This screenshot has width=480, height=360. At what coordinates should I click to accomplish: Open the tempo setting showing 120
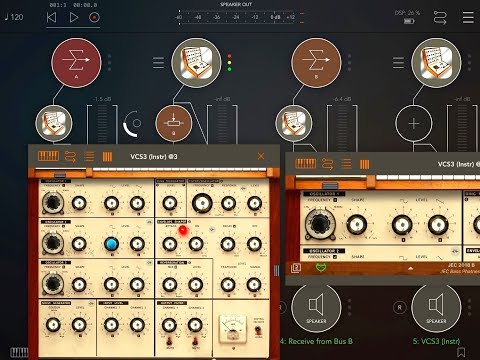[14, 17]
